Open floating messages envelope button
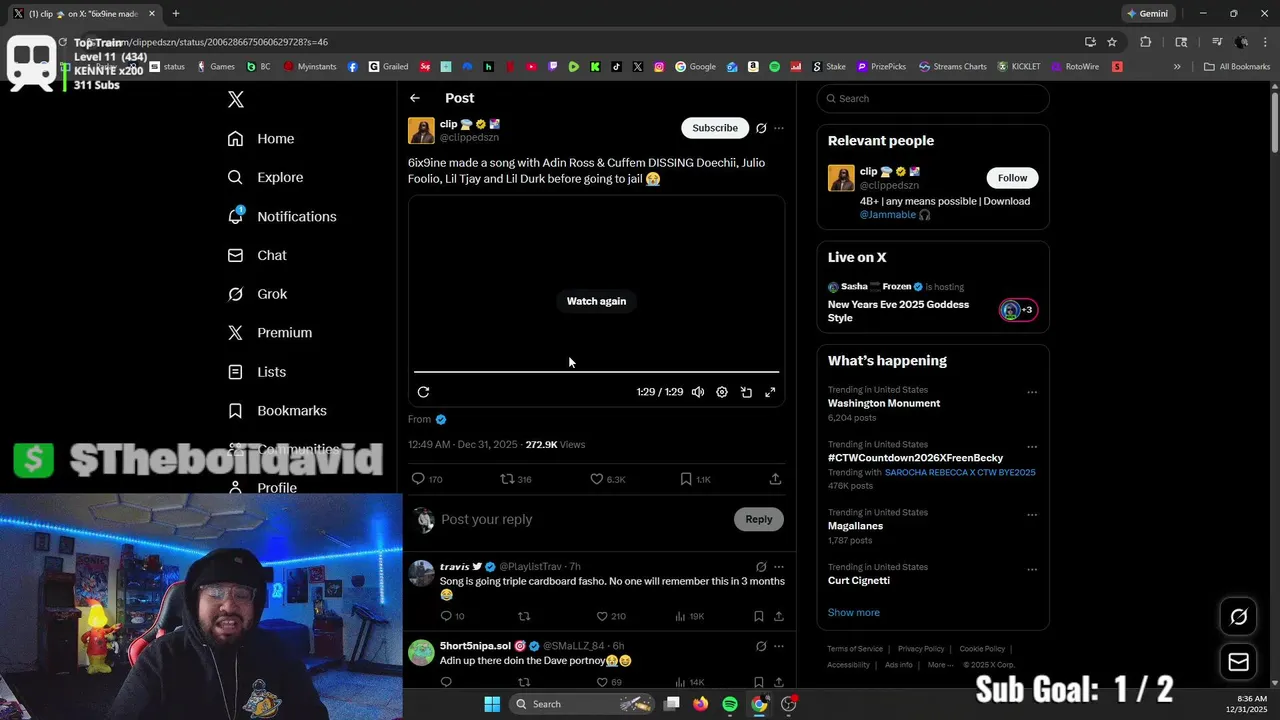 pyautogui.click(x=1239, y=662)
